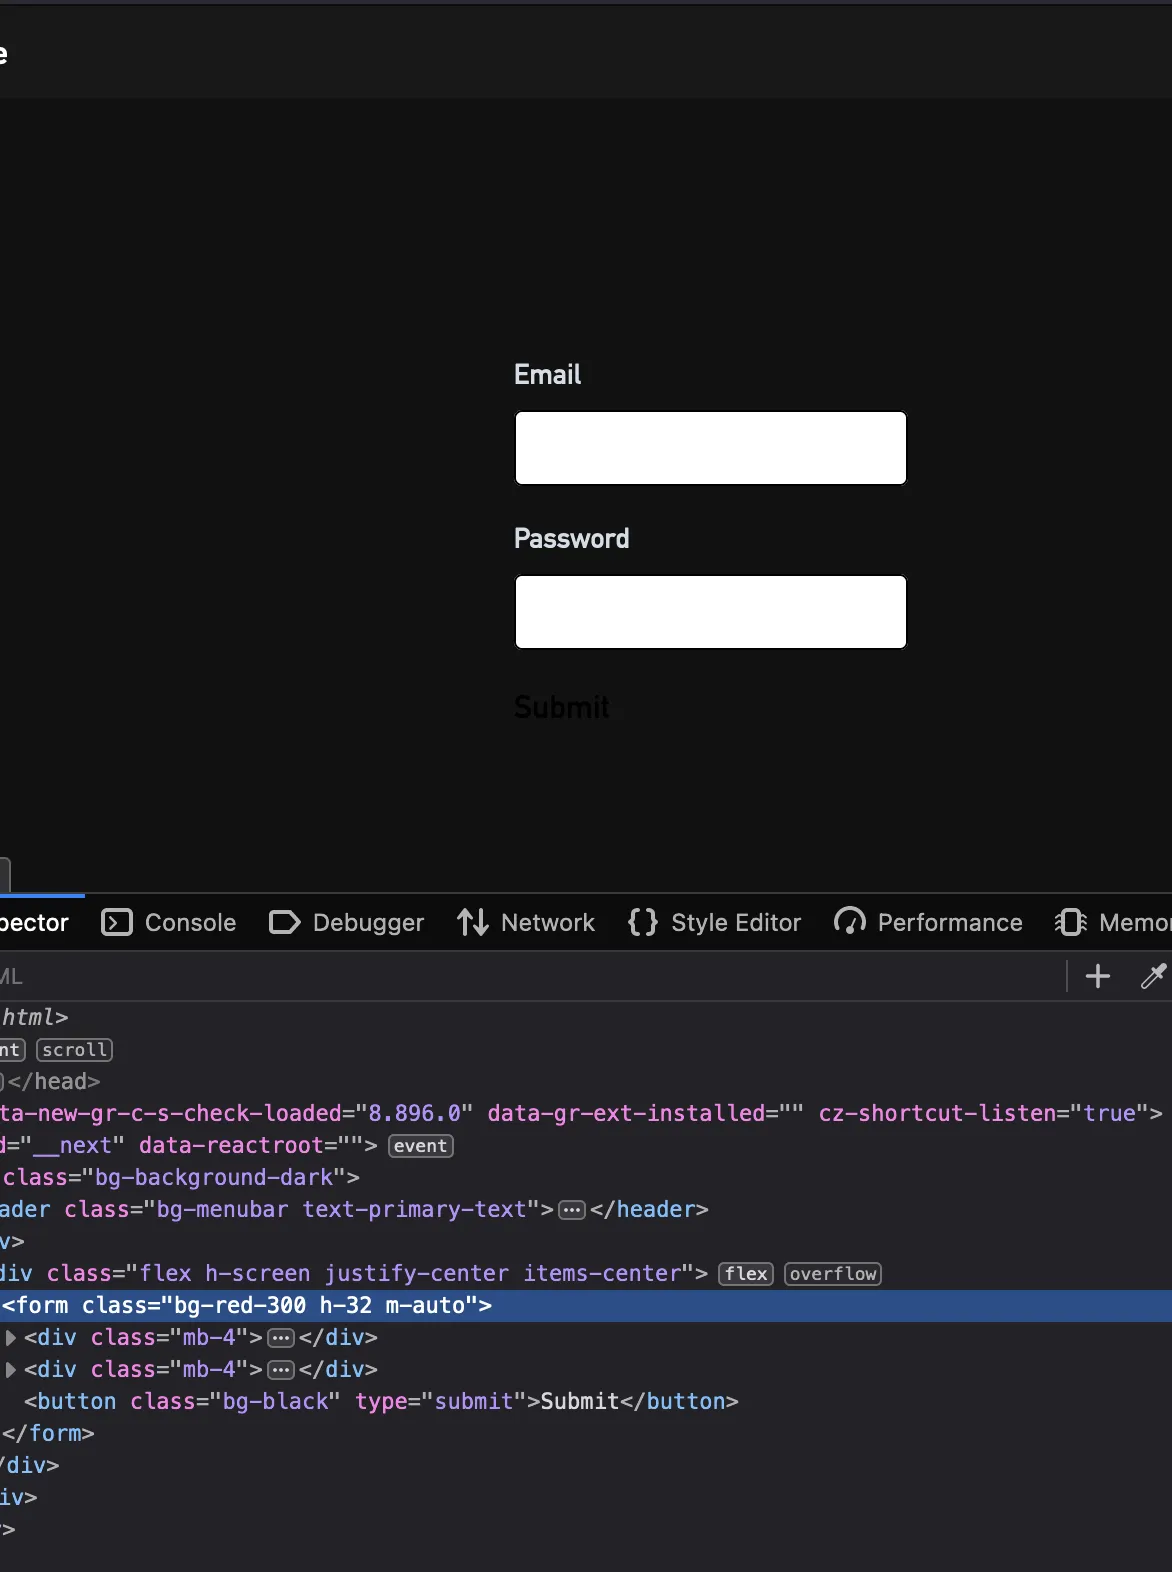The width and height of the screenshot is (1172, 1572).
Task: Open the Memory tab
Action: click(1112, 922)
